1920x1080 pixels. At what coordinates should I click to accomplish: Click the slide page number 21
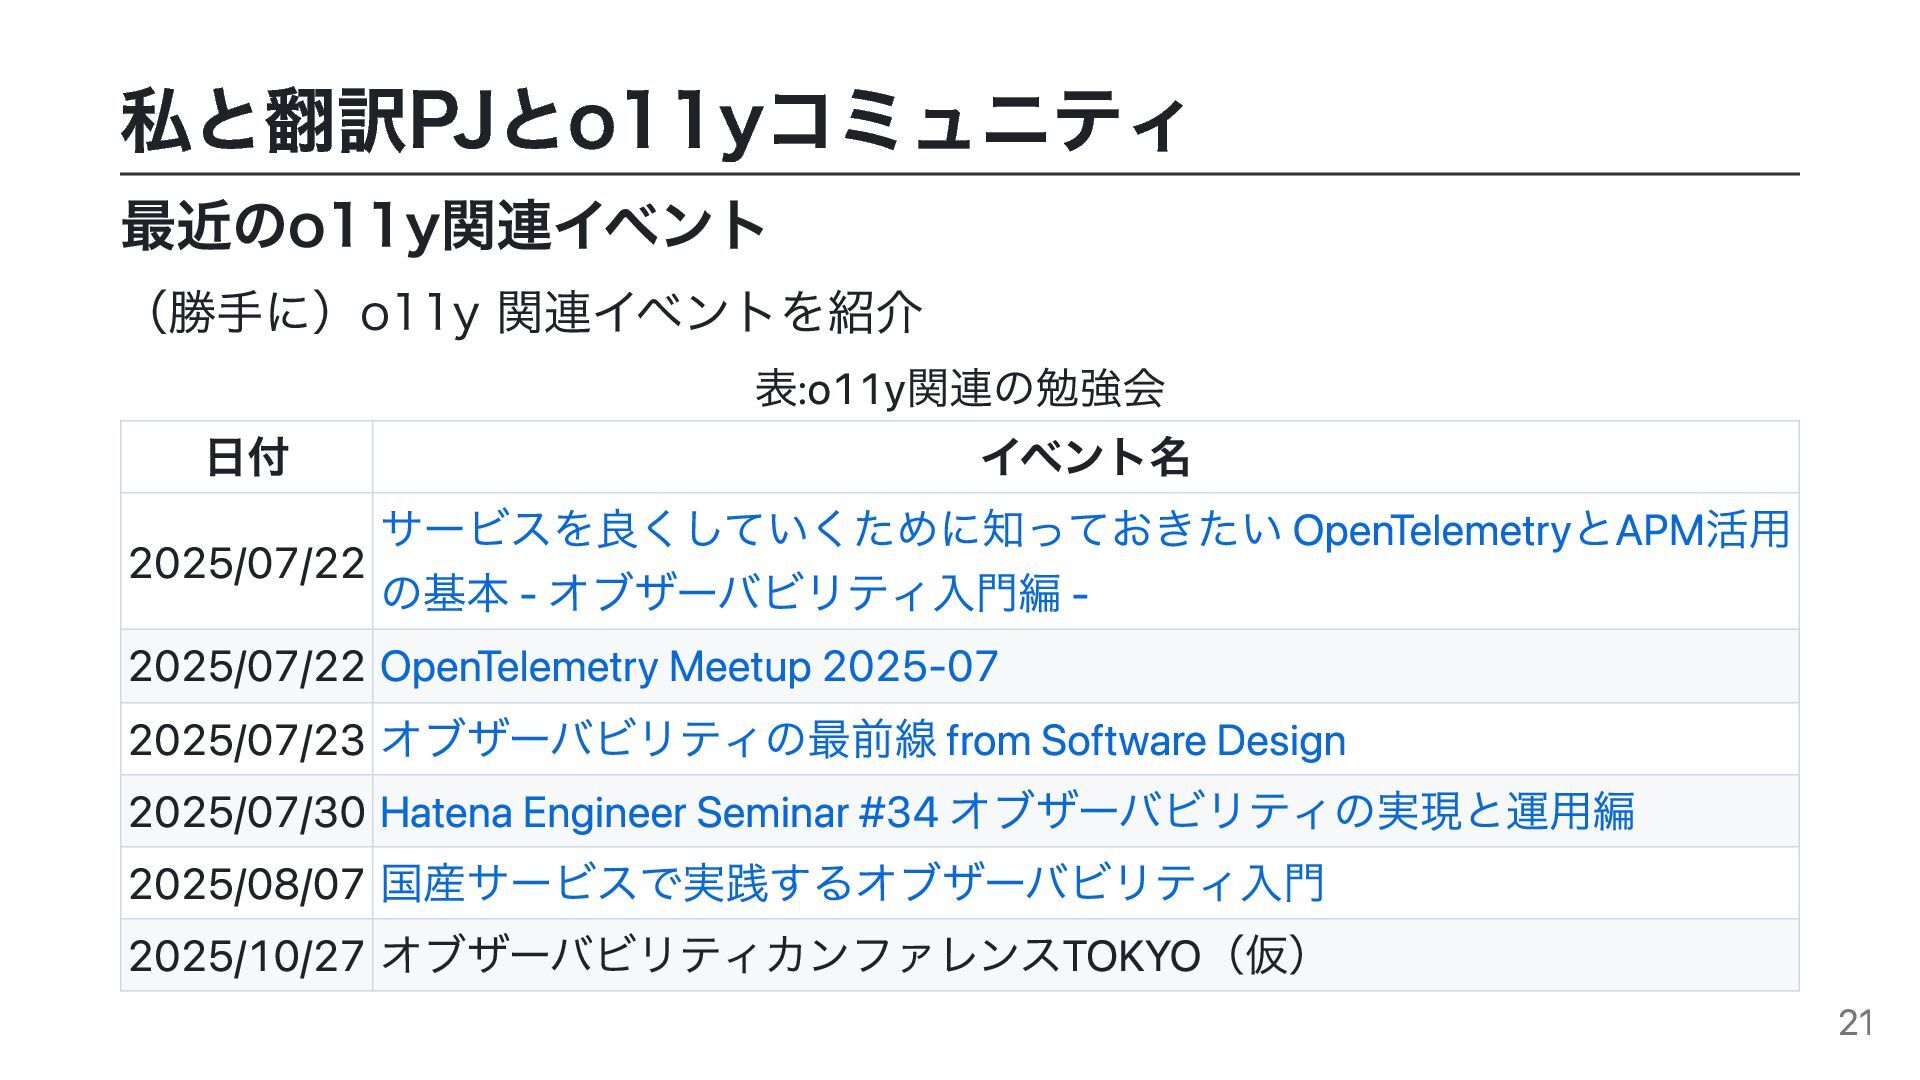[x=1856, y=1023]
